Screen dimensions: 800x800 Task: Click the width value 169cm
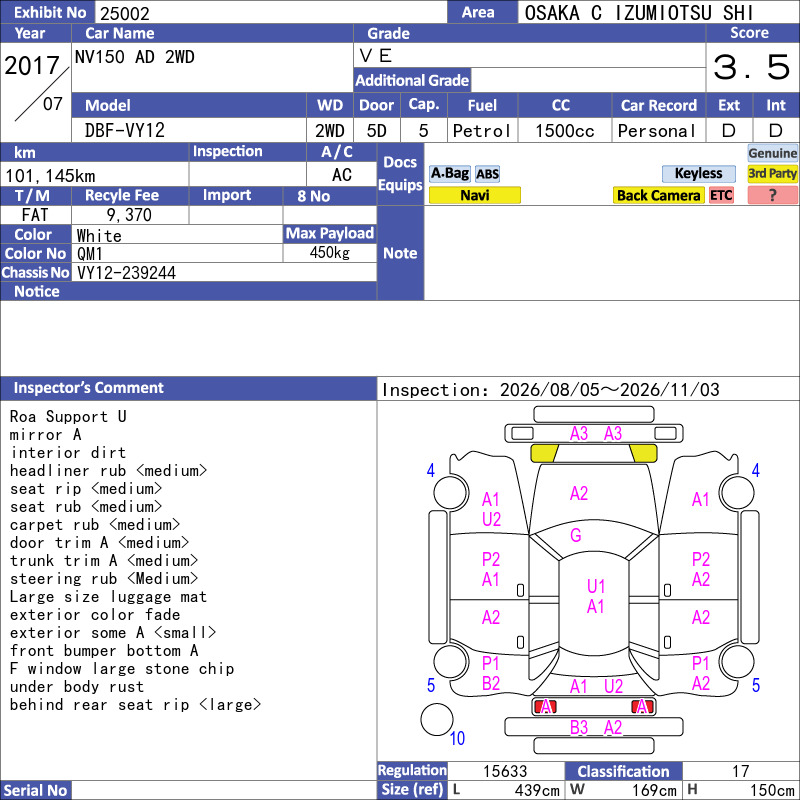[x=654, y=790]
